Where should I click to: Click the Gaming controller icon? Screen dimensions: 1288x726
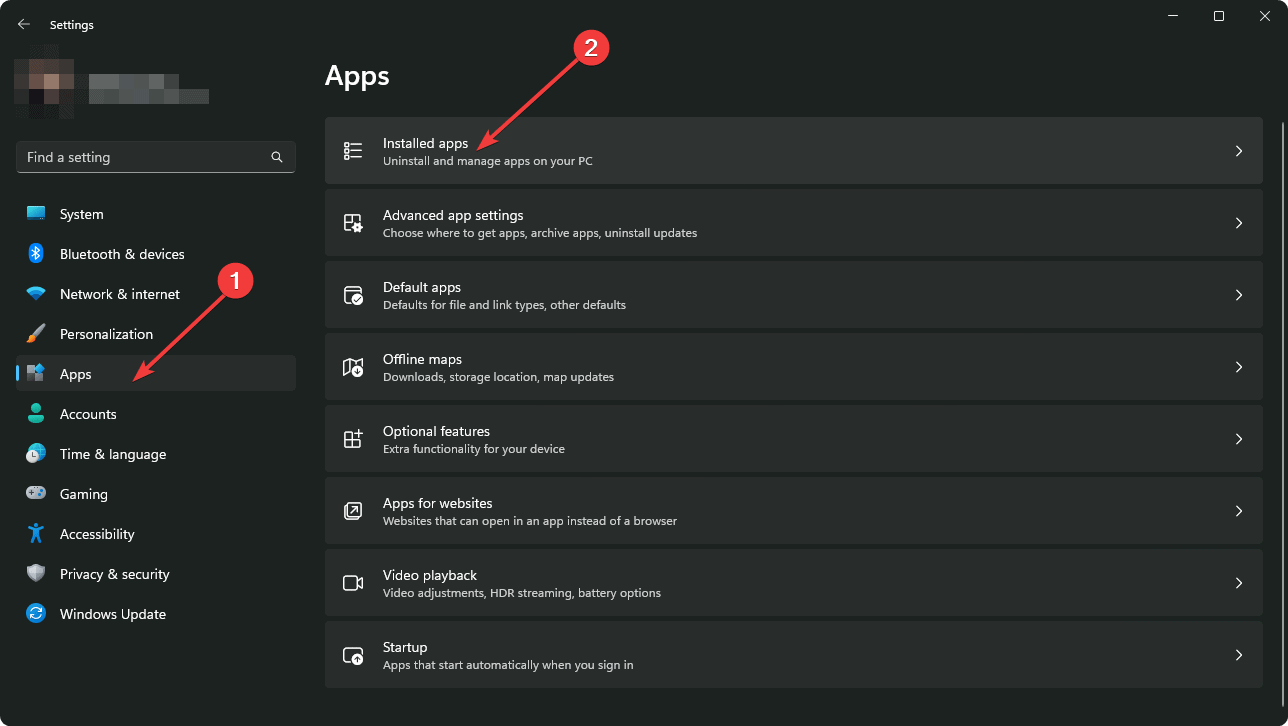pyautogui.click(x=36, y=494)
